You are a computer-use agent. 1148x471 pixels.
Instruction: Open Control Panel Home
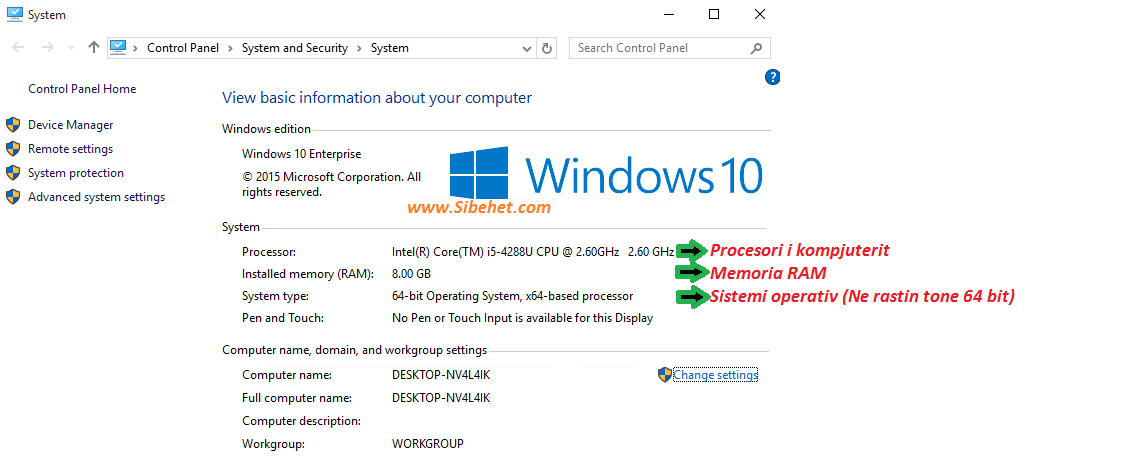(82, 89)
